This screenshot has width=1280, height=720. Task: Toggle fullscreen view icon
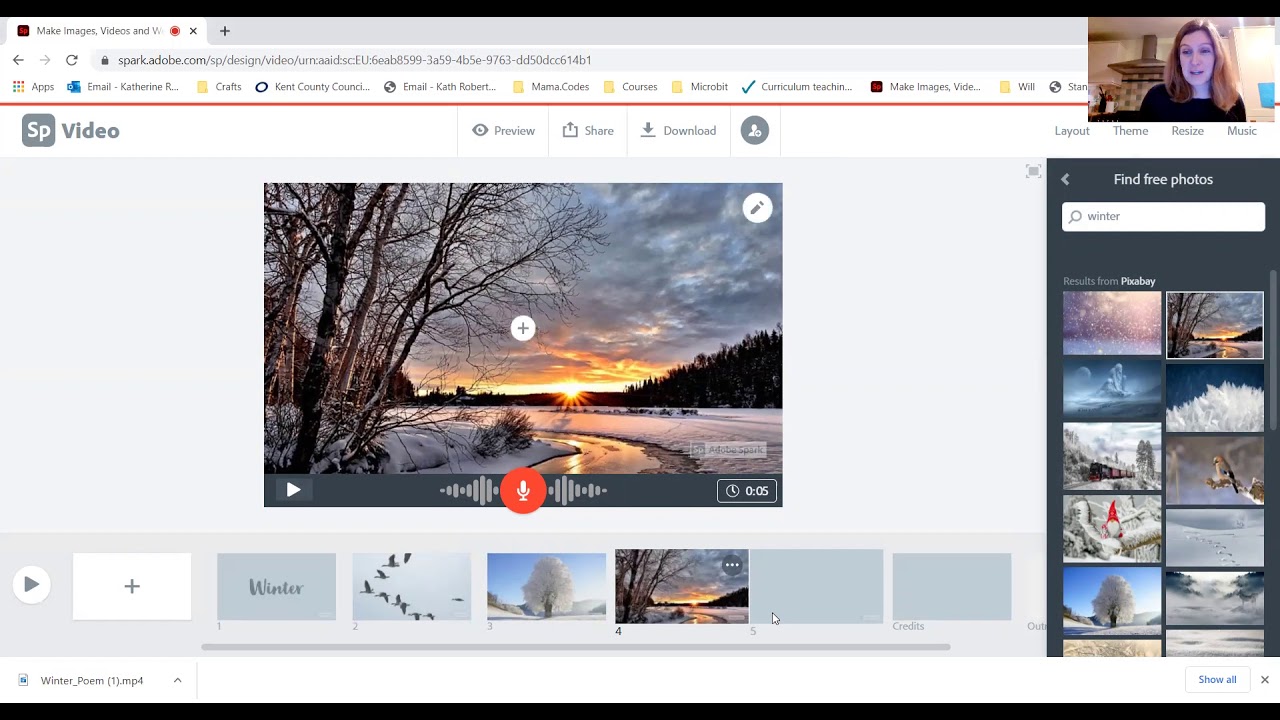coord(1033,172)
